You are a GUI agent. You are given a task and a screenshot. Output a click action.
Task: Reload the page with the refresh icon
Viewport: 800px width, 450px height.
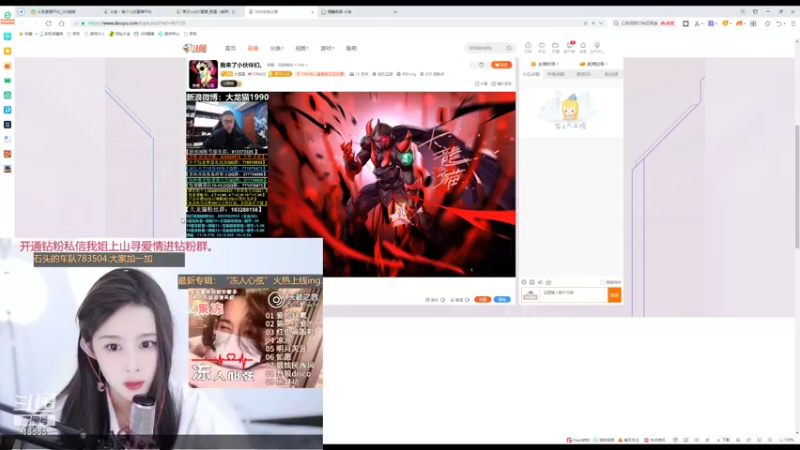click(48, 23)
